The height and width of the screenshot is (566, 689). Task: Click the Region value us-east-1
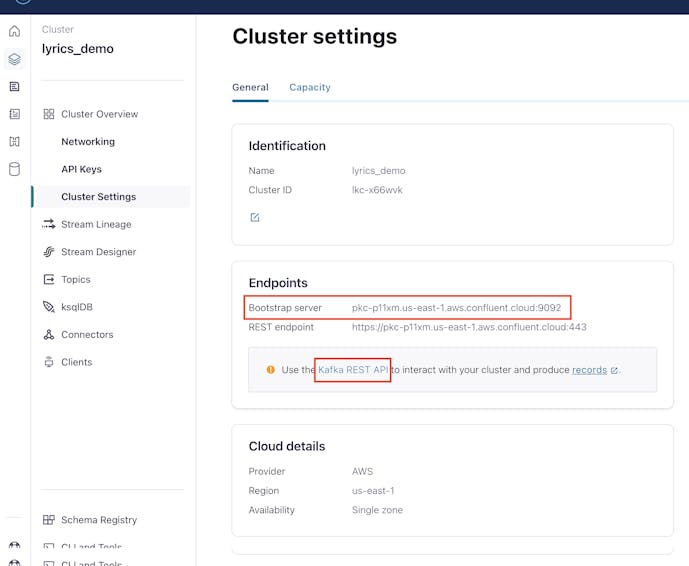[x=373, y=491]
